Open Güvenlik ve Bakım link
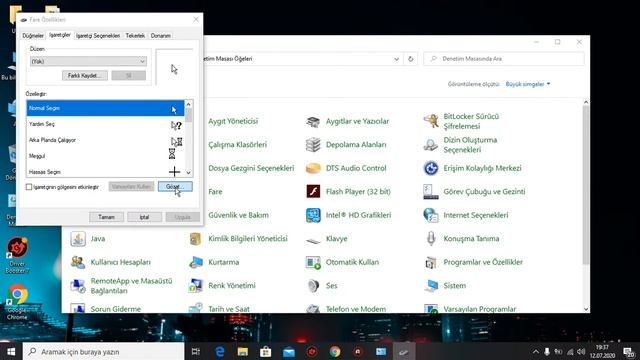640x360 pixels. (238, 215)
